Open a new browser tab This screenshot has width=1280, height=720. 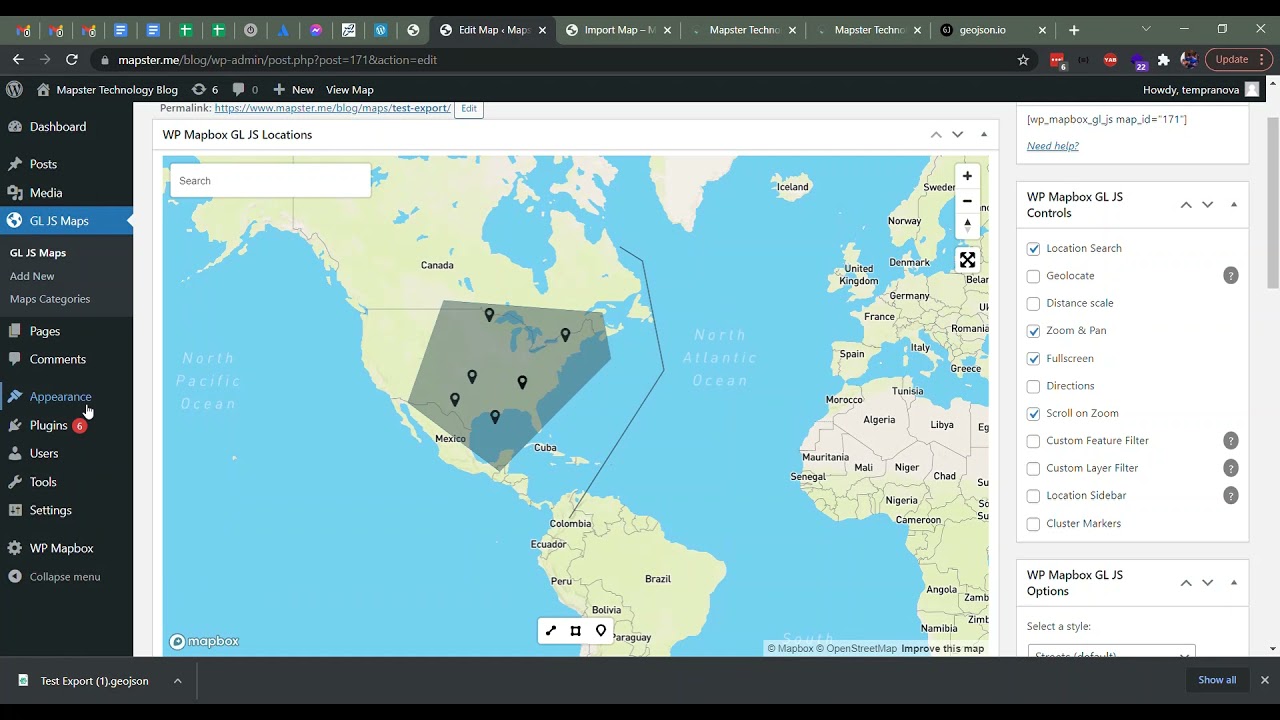[1074, 30]
